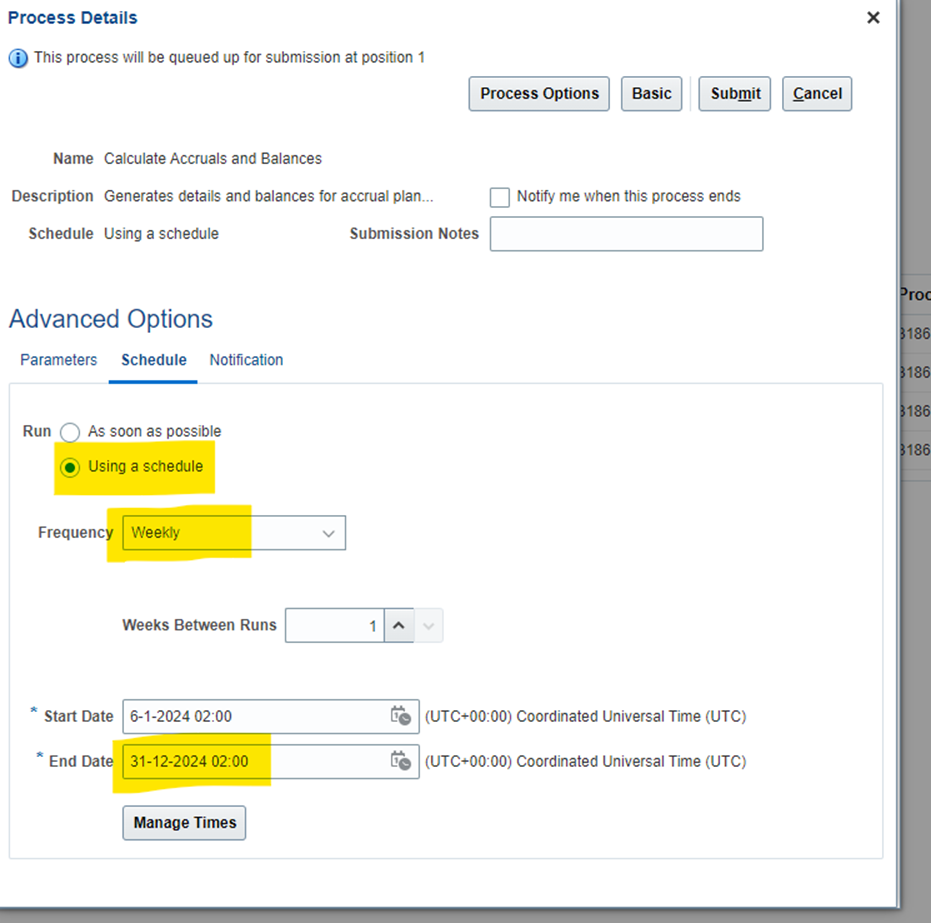Switch to the Notification tab
This screenshot has height=923, width=931.
point(246,360)
